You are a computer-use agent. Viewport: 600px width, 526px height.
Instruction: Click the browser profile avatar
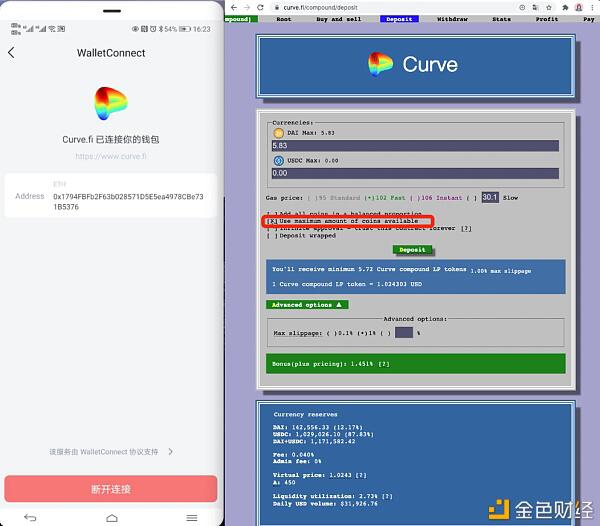[579, 7]
